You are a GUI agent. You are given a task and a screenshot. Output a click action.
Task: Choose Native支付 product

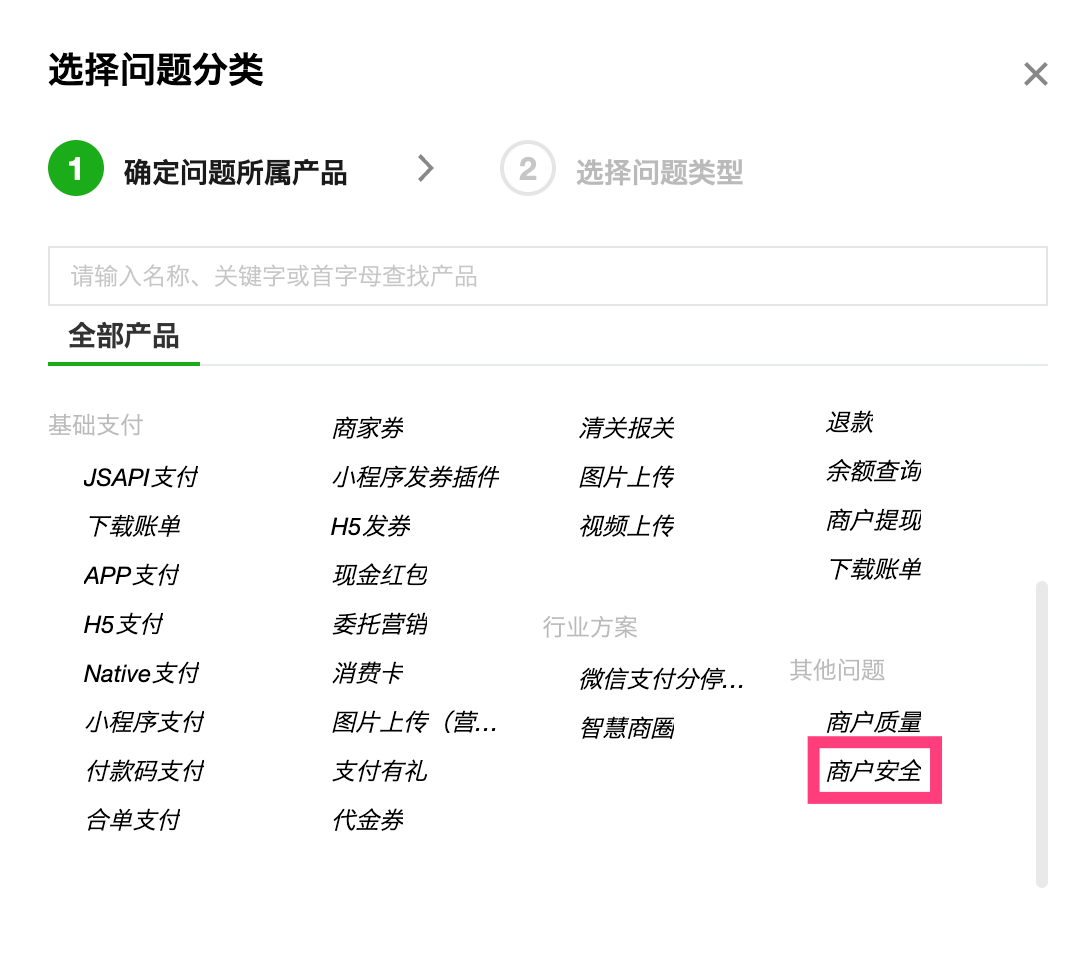142,674
